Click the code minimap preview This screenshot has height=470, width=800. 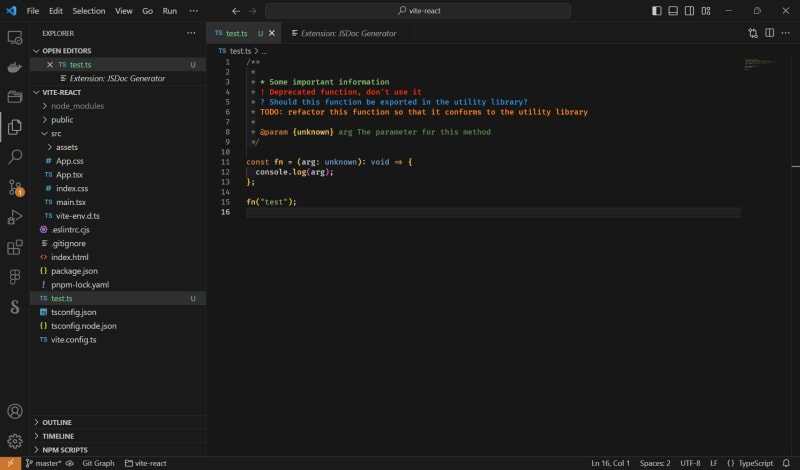(x=760, y=64)
